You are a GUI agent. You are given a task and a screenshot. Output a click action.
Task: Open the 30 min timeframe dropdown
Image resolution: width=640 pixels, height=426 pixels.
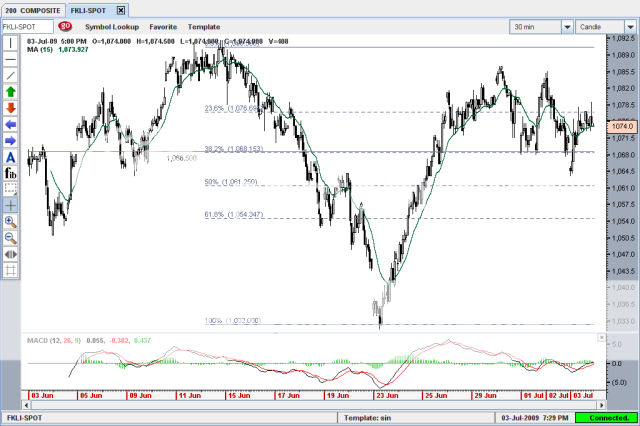pos(567,26)
